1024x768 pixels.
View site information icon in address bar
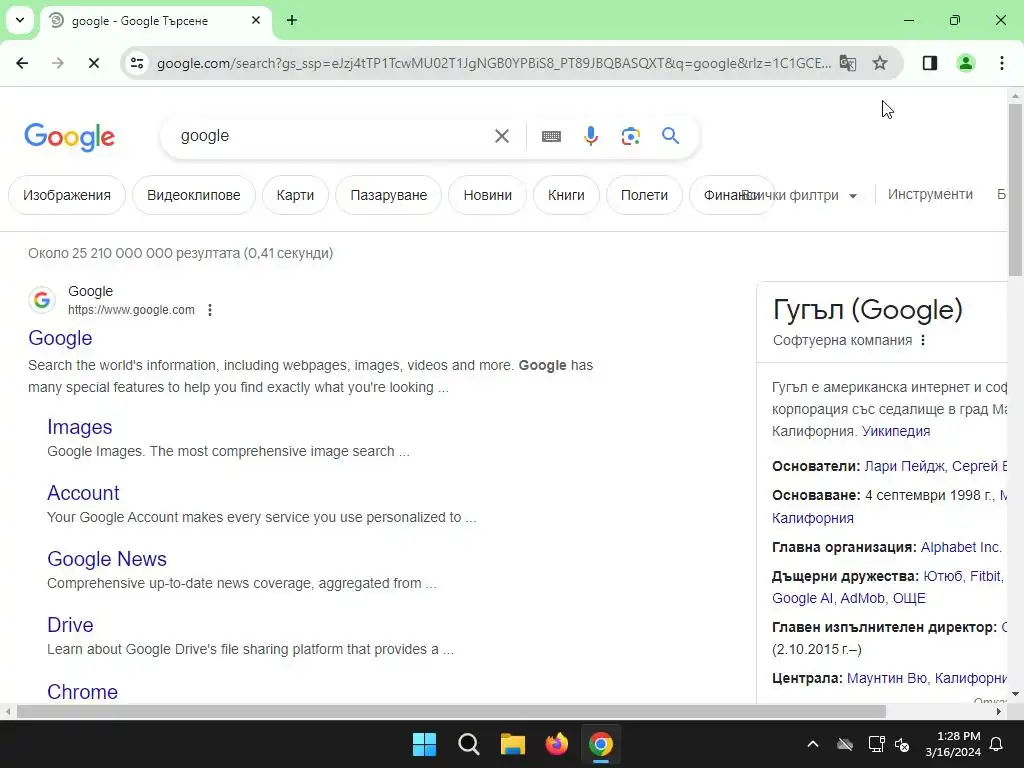point(137,63)
